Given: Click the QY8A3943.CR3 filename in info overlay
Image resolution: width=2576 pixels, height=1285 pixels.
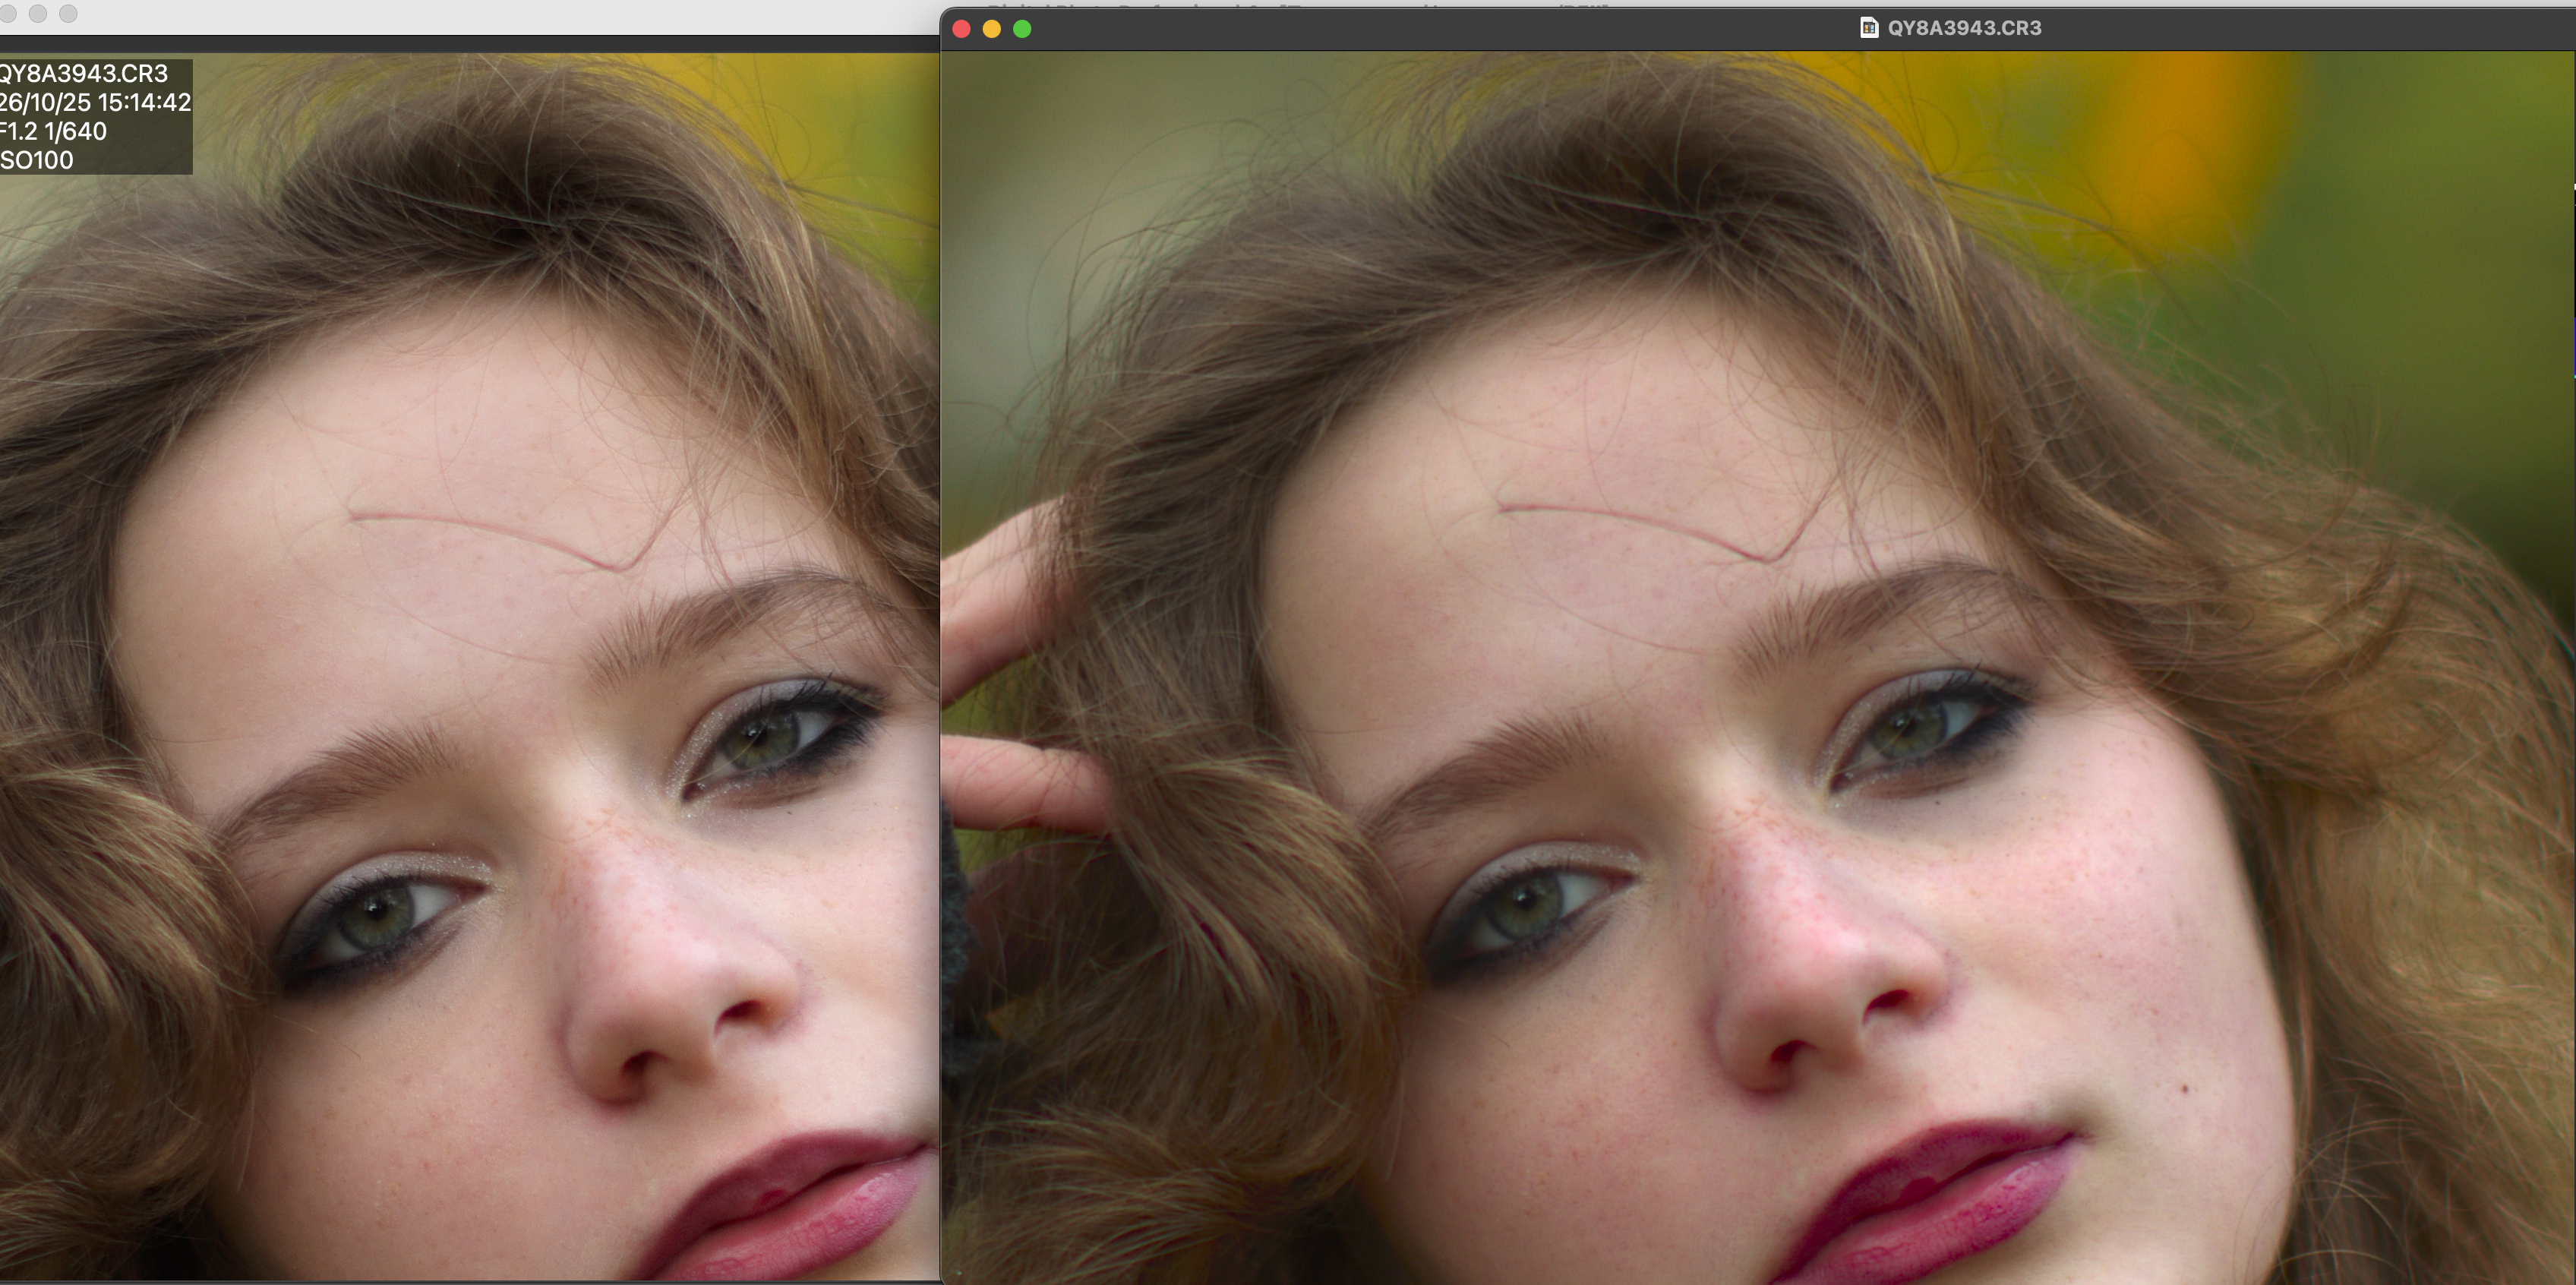Looking at the screenshot, I should 84,74.
